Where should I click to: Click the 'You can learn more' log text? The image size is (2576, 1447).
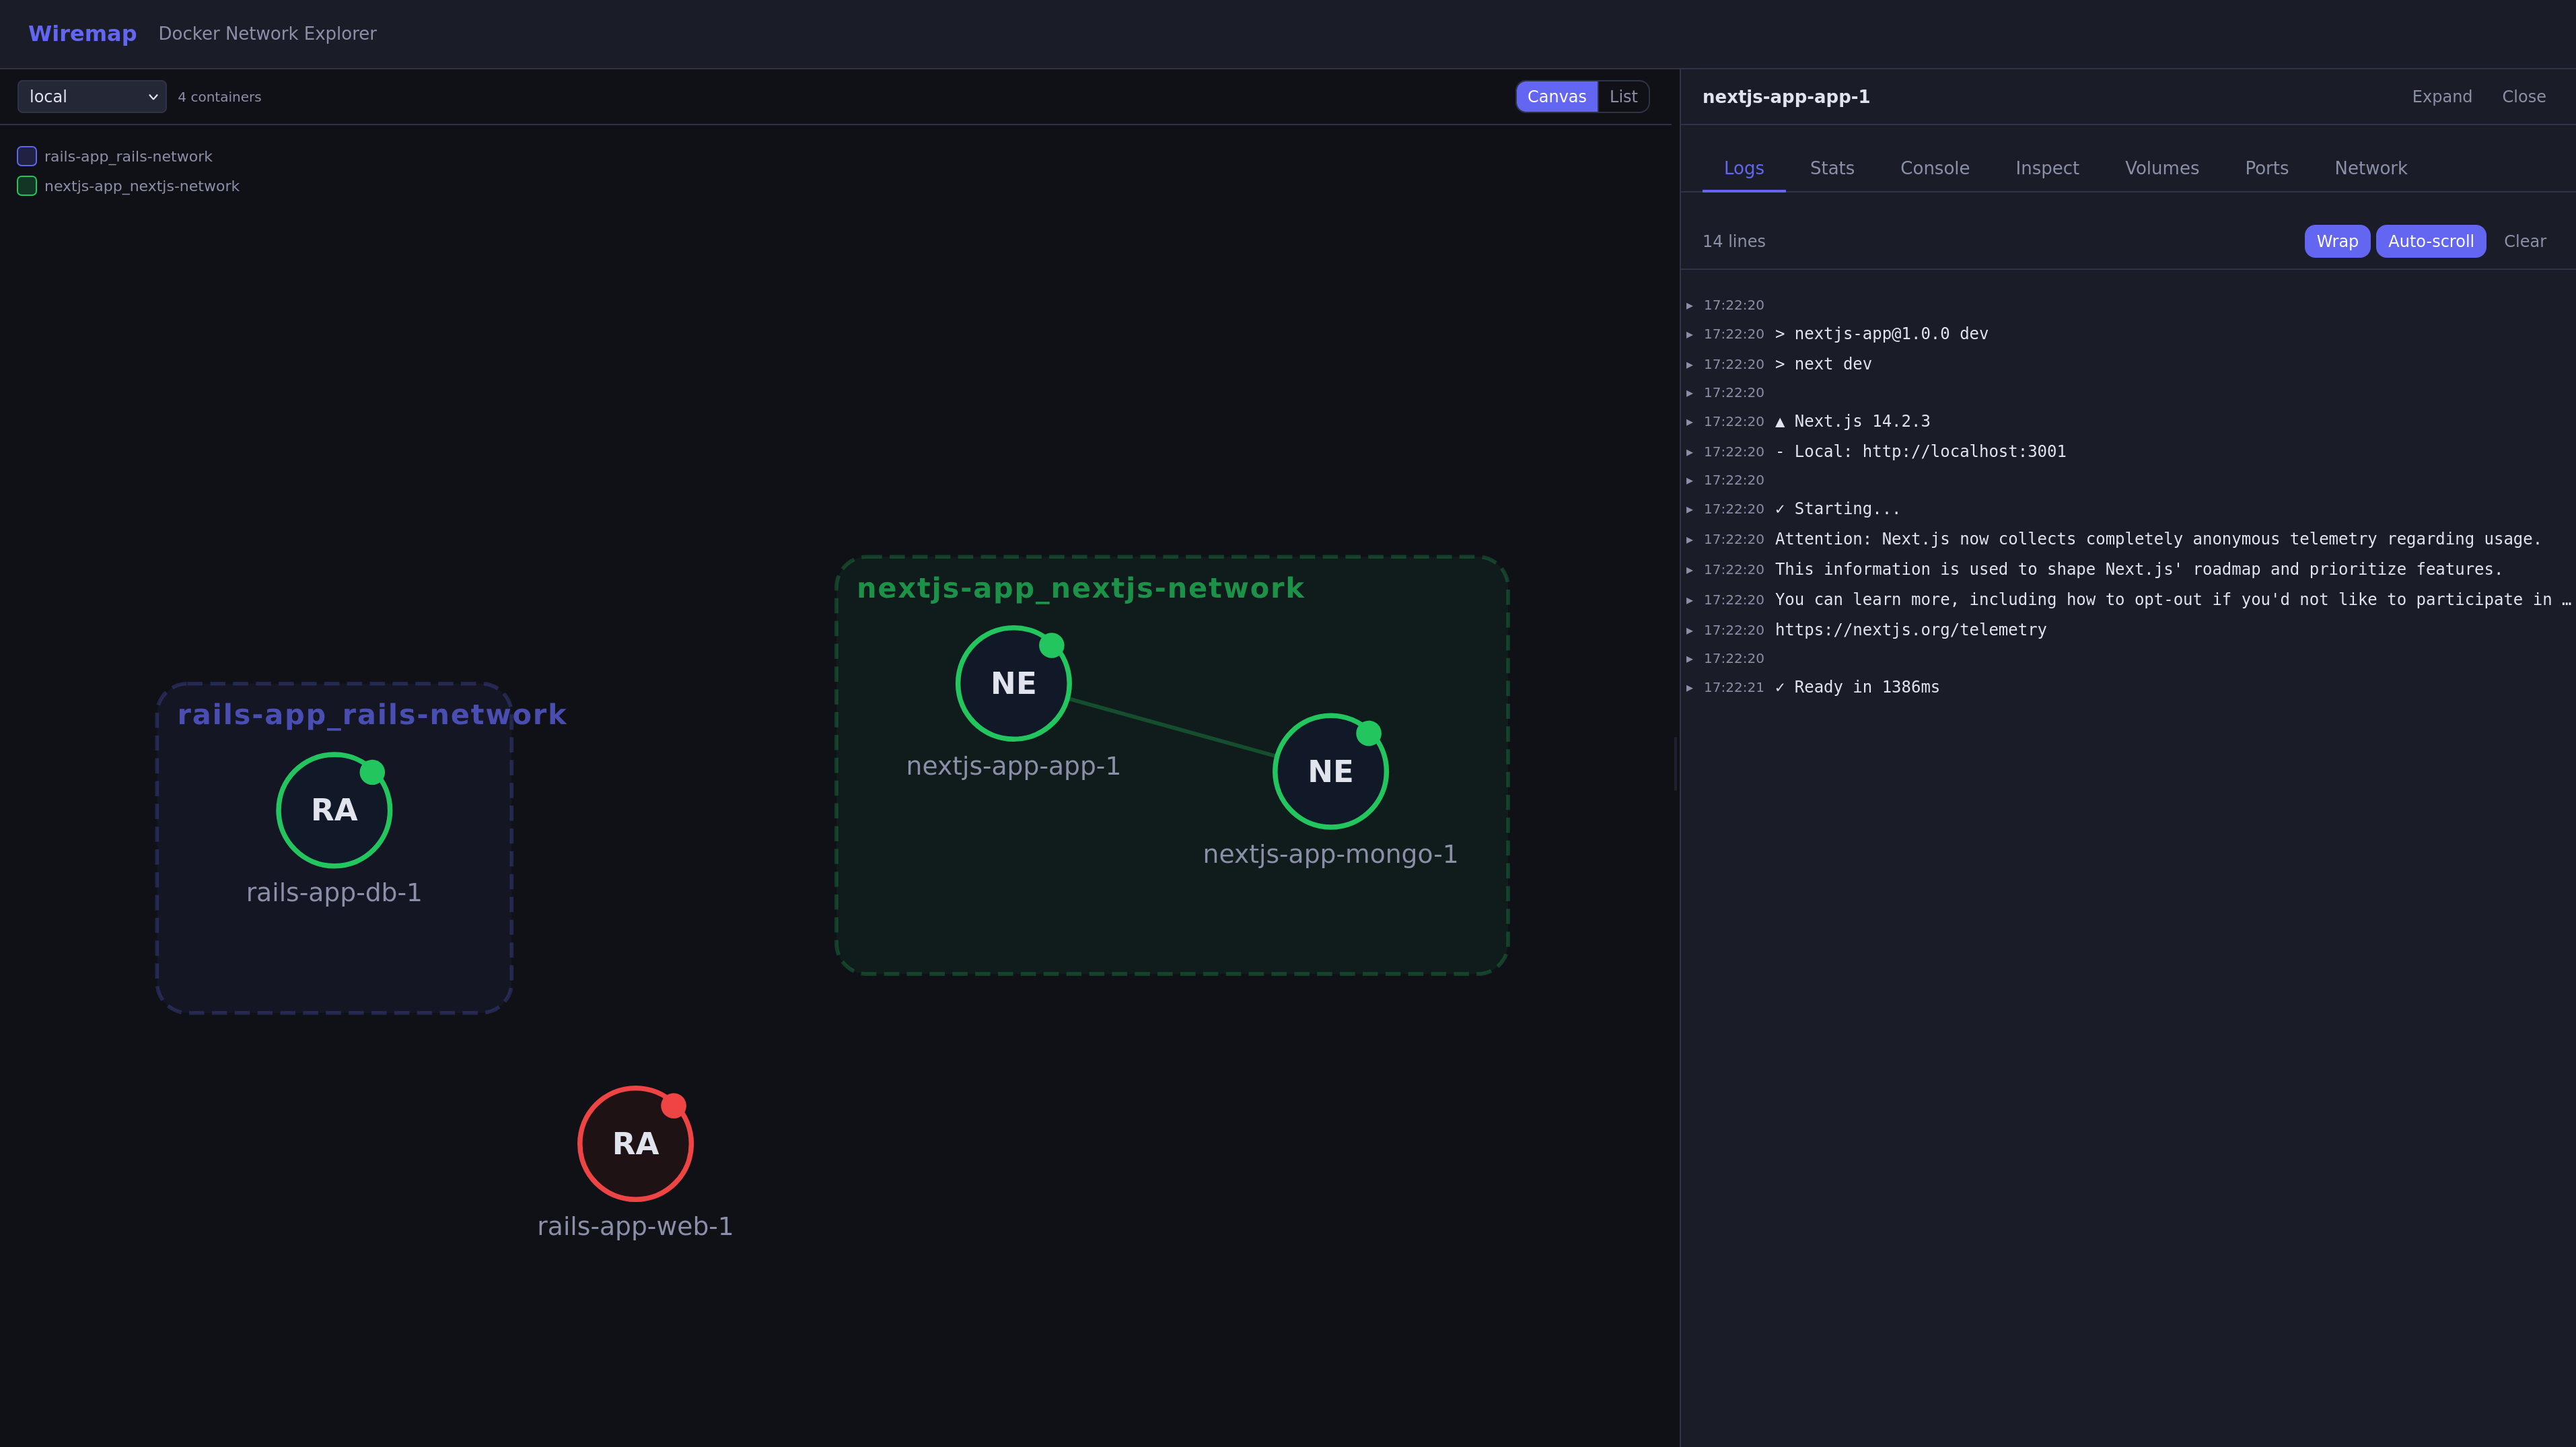point(2172,599)
